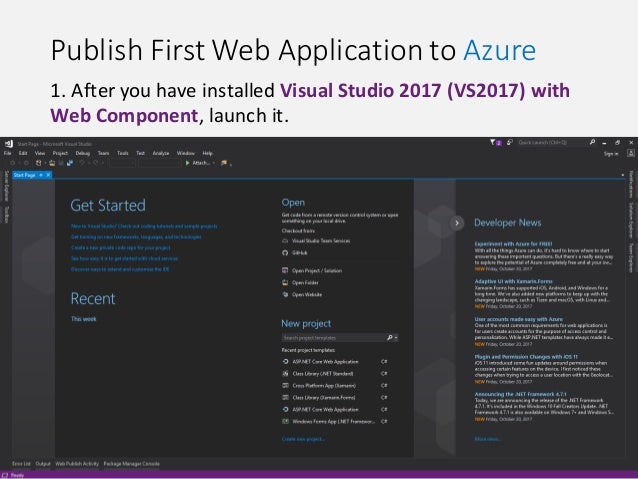The width and height of the screenshot is (638, 479).
Task: Open the Tools menu
Action: pyautogui.click(x=122, y=153)
